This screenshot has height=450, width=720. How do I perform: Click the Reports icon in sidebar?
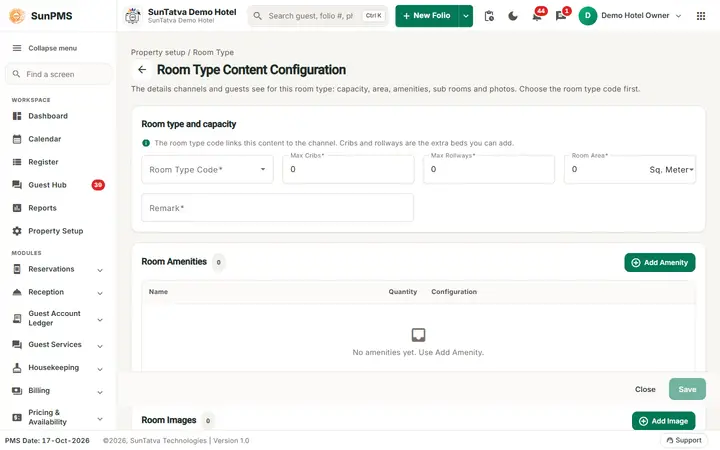point(17,208)
